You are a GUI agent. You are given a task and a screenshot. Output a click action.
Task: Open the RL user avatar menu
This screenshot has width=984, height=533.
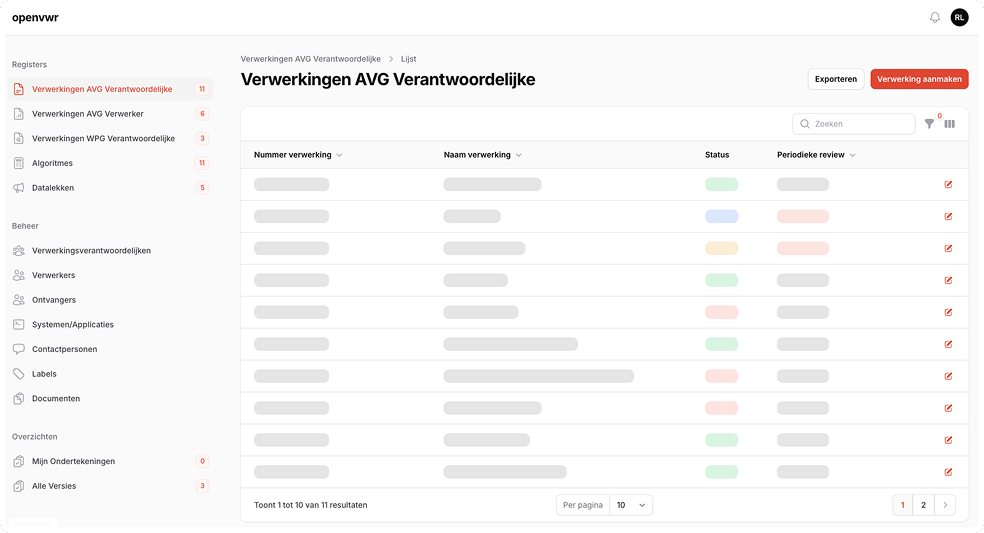pos(959,17)
